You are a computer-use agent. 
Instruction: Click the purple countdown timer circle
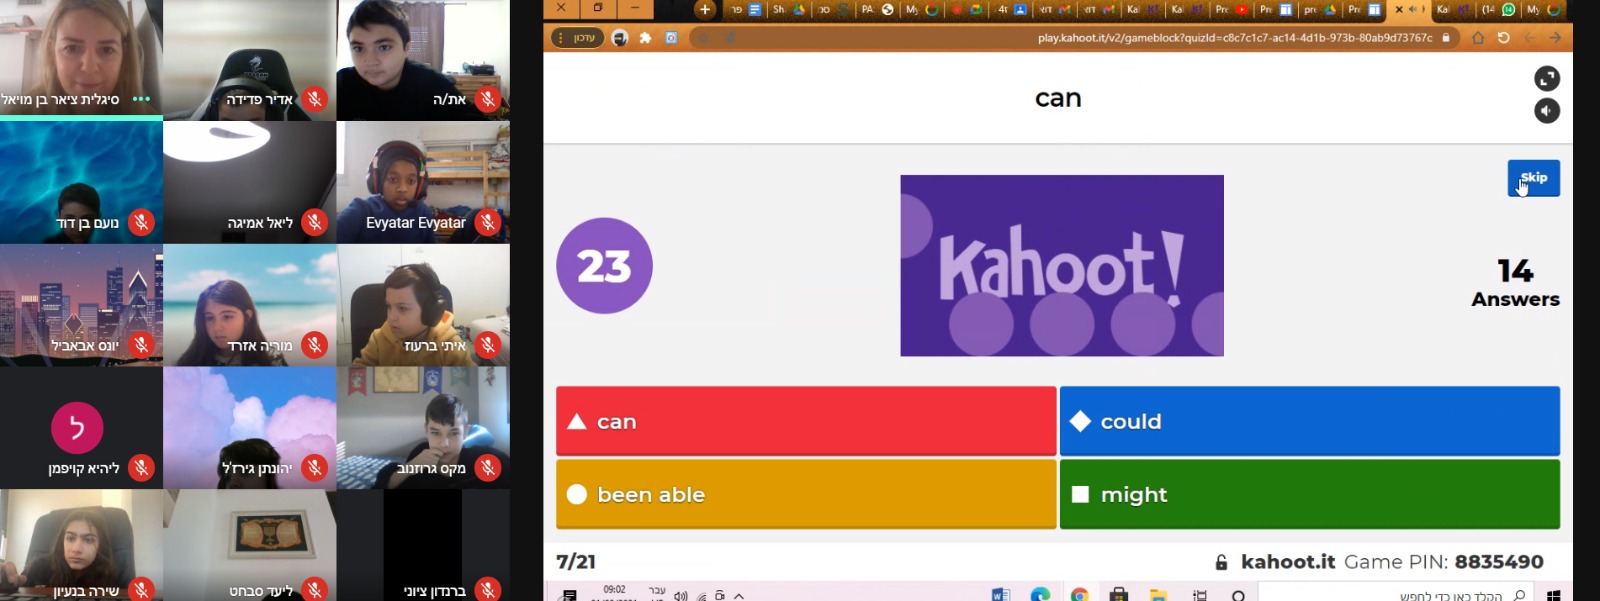tap(604, 266)
